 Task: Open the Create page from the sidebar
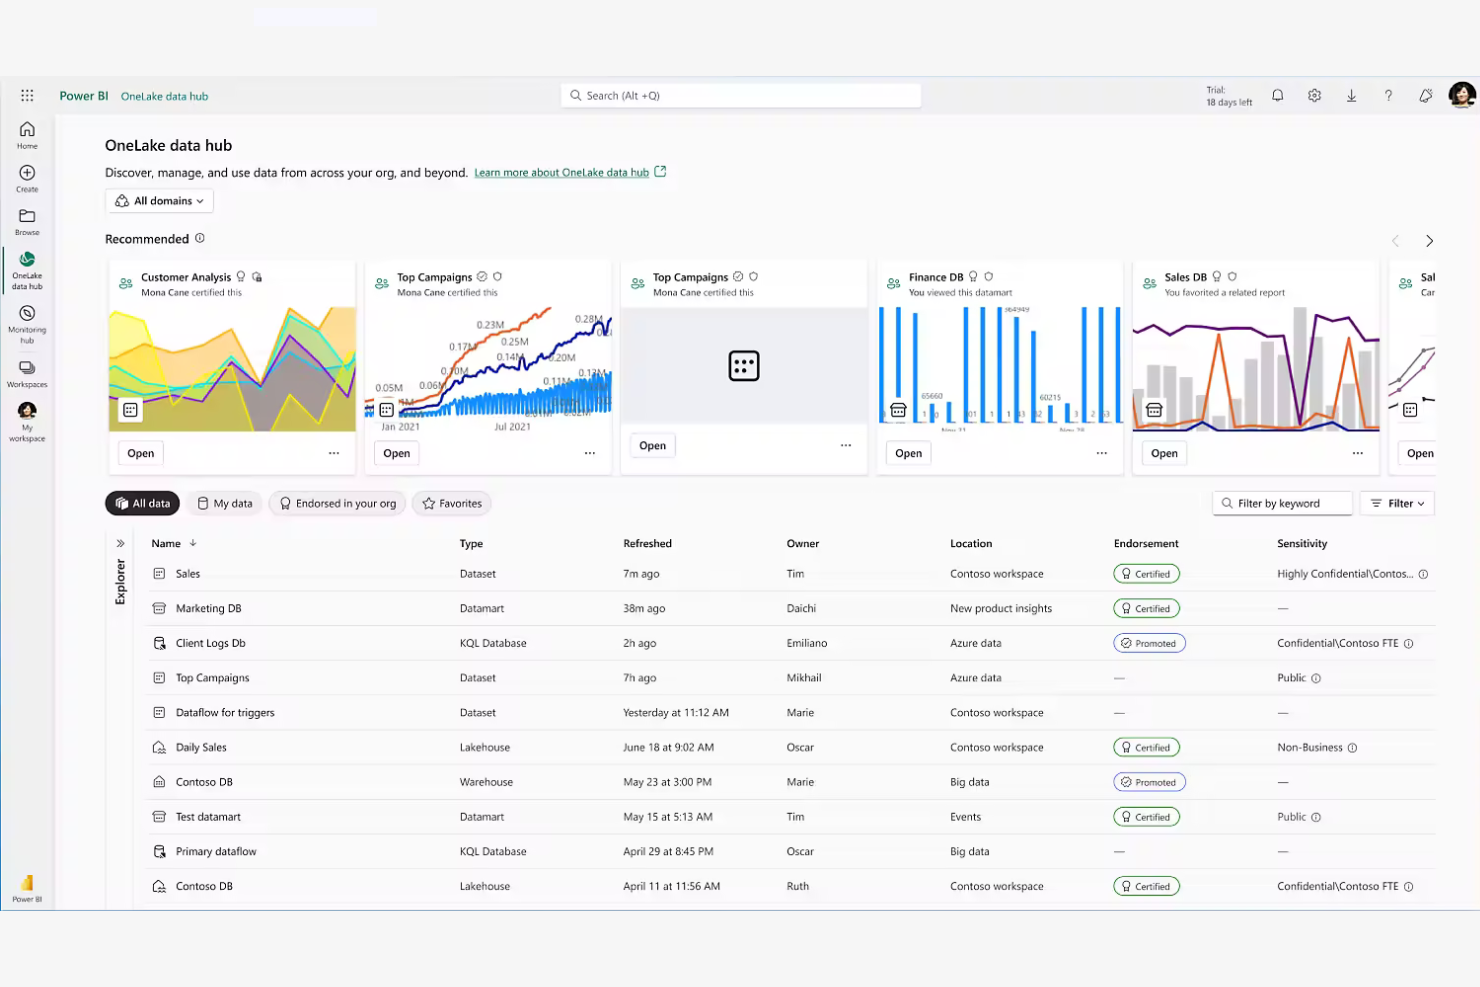27,176
